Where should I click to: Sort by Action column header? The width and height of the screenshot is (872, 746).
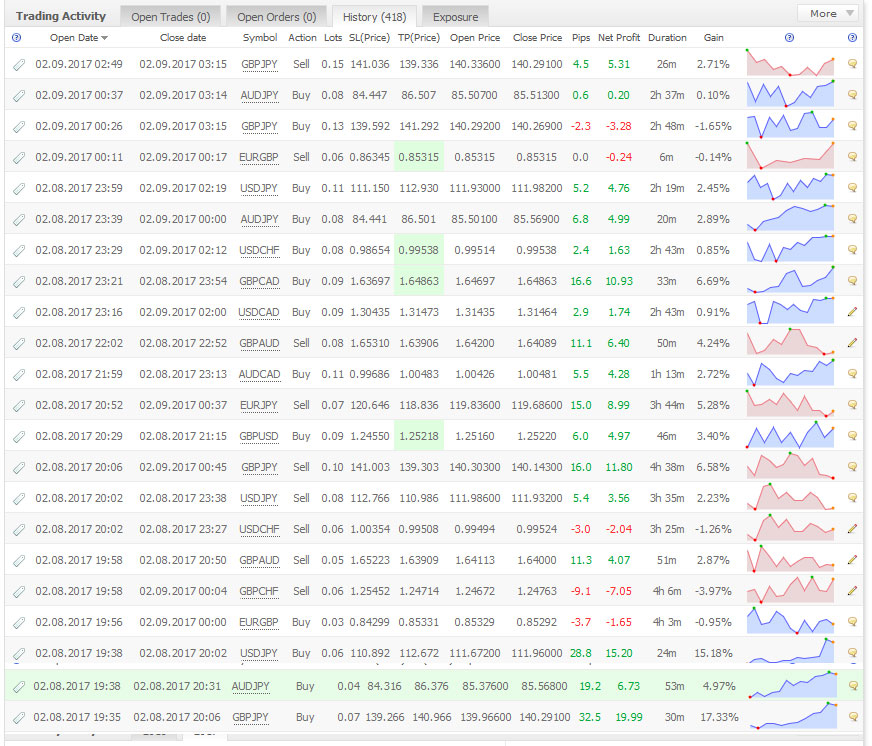302,37
